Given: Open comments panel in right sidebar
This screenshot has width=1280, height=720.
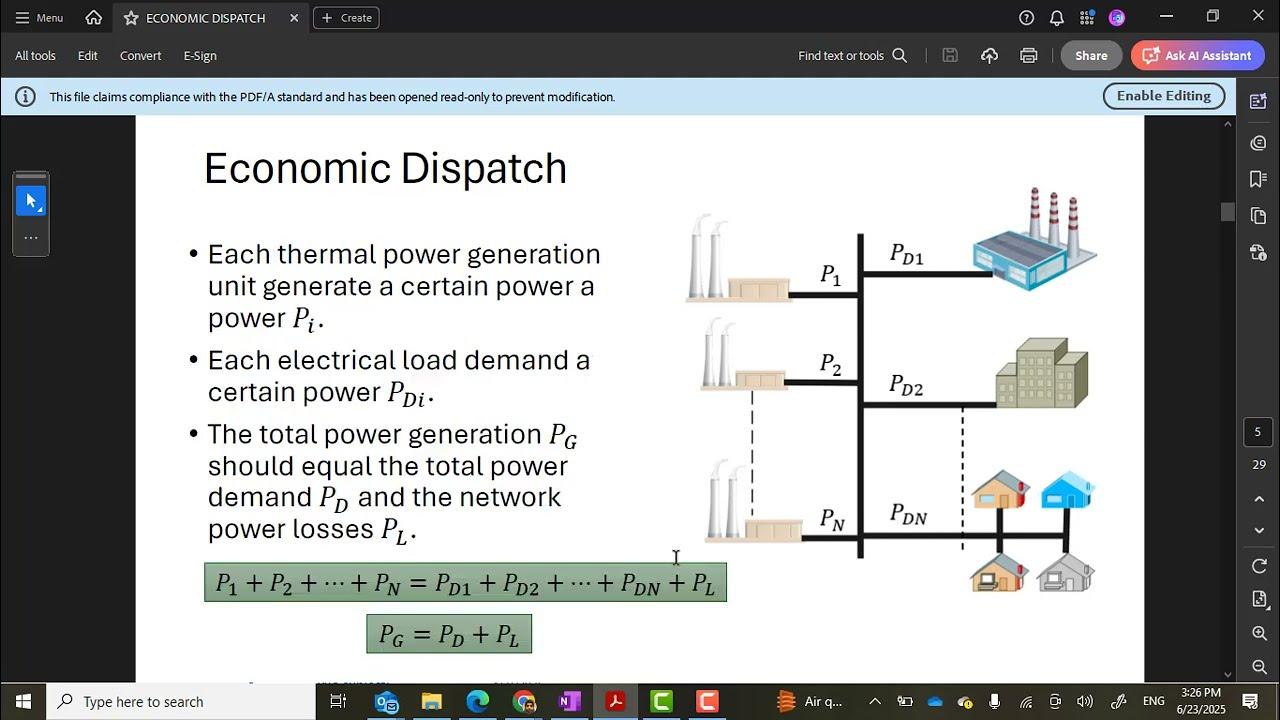Looking at the screenshot, I should coord(1259,143).
